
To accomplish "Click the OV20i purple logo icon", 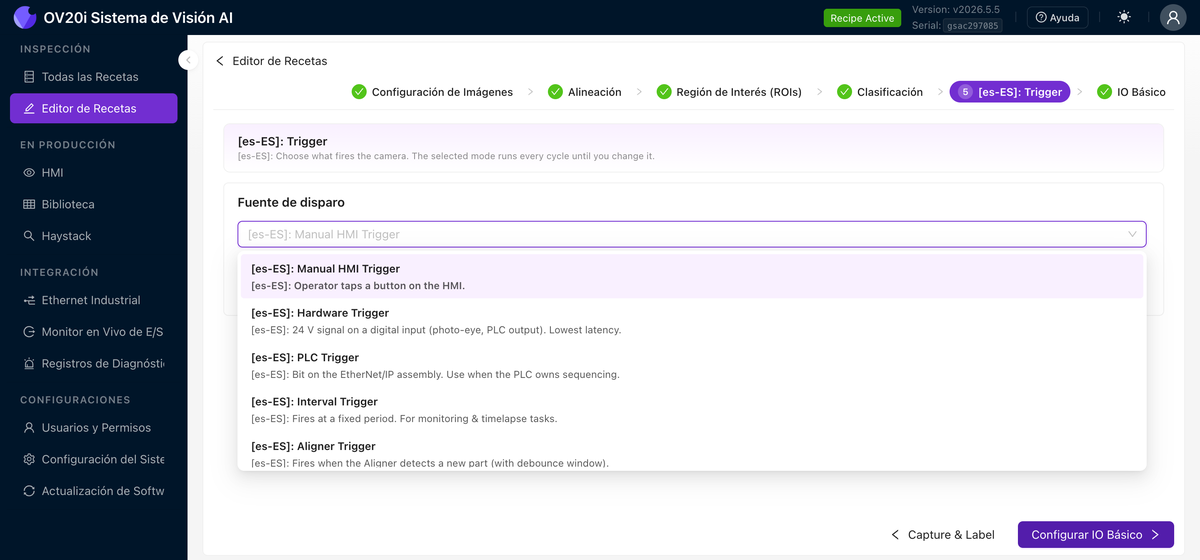I will coord(25,18).
